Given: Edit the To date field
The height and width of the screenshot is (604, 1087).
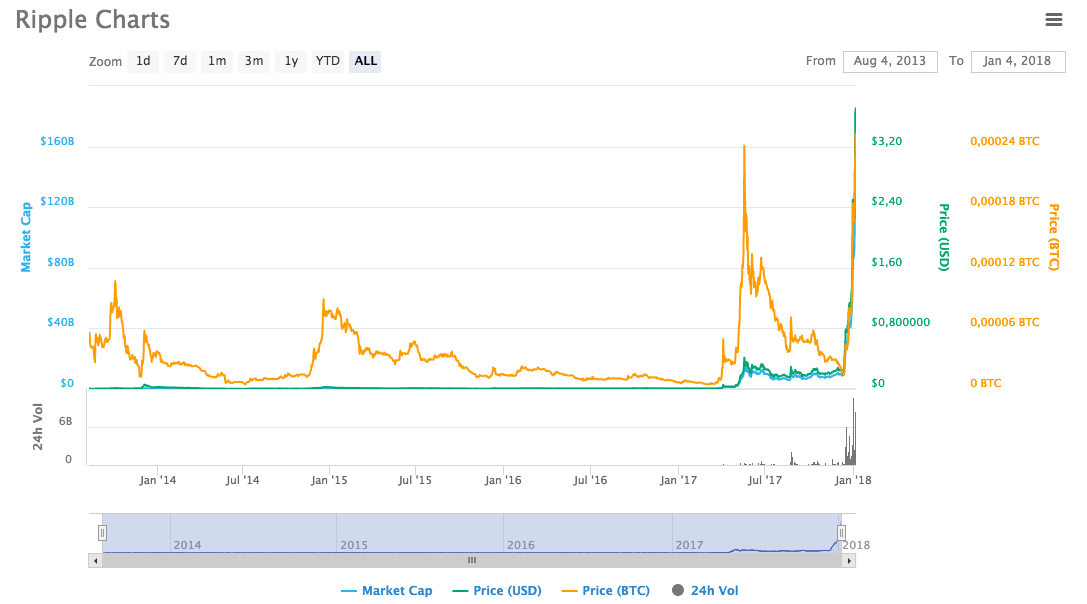Looking at the screenshot, I should click(x=1018, y=61).
